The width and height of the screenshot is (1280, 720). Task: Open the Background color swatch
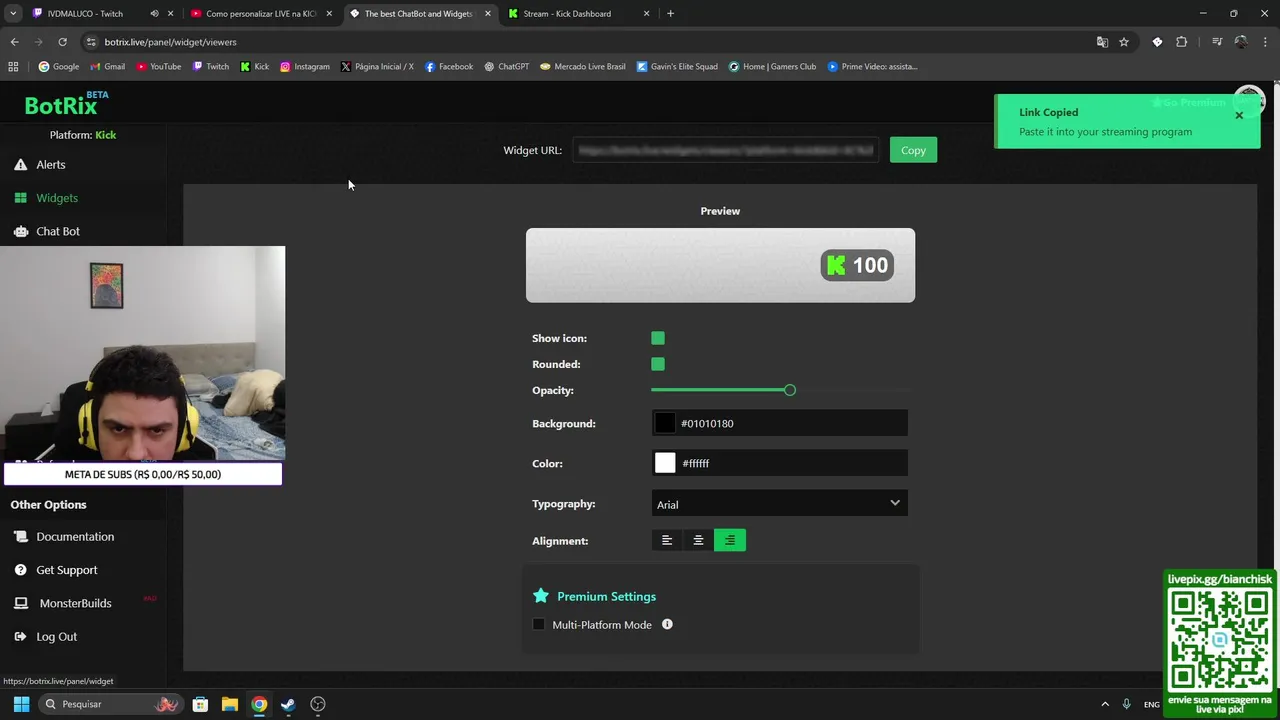tap(665, 423)
